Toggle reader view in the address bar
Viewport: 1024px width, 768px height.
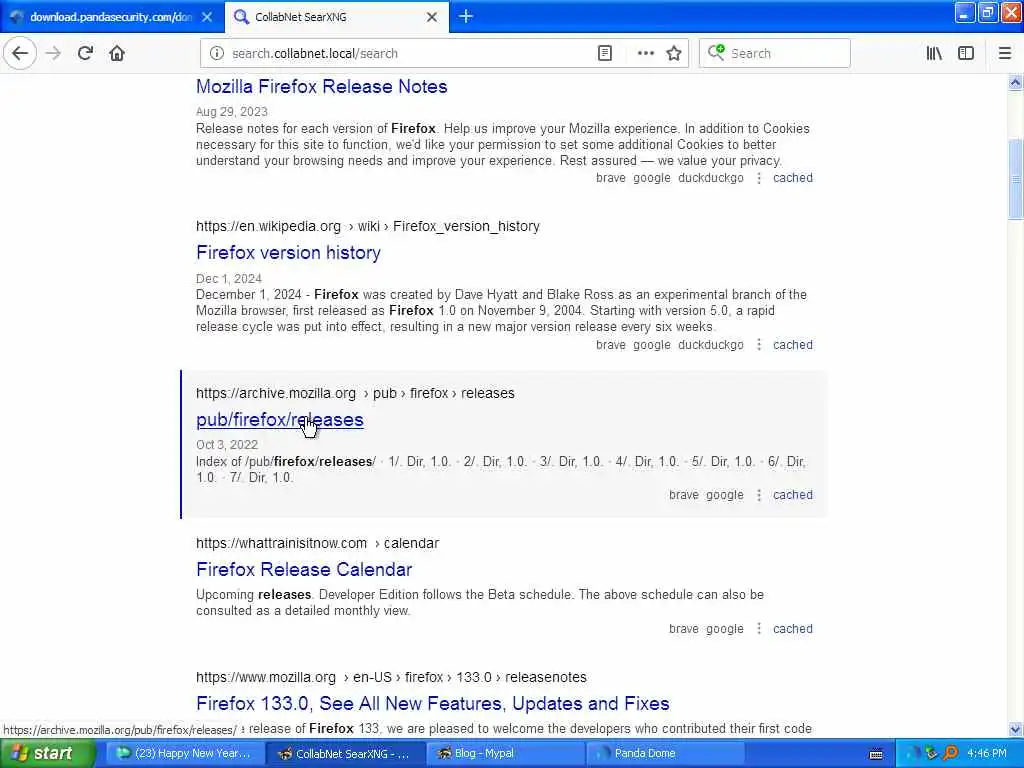[605, 53]
